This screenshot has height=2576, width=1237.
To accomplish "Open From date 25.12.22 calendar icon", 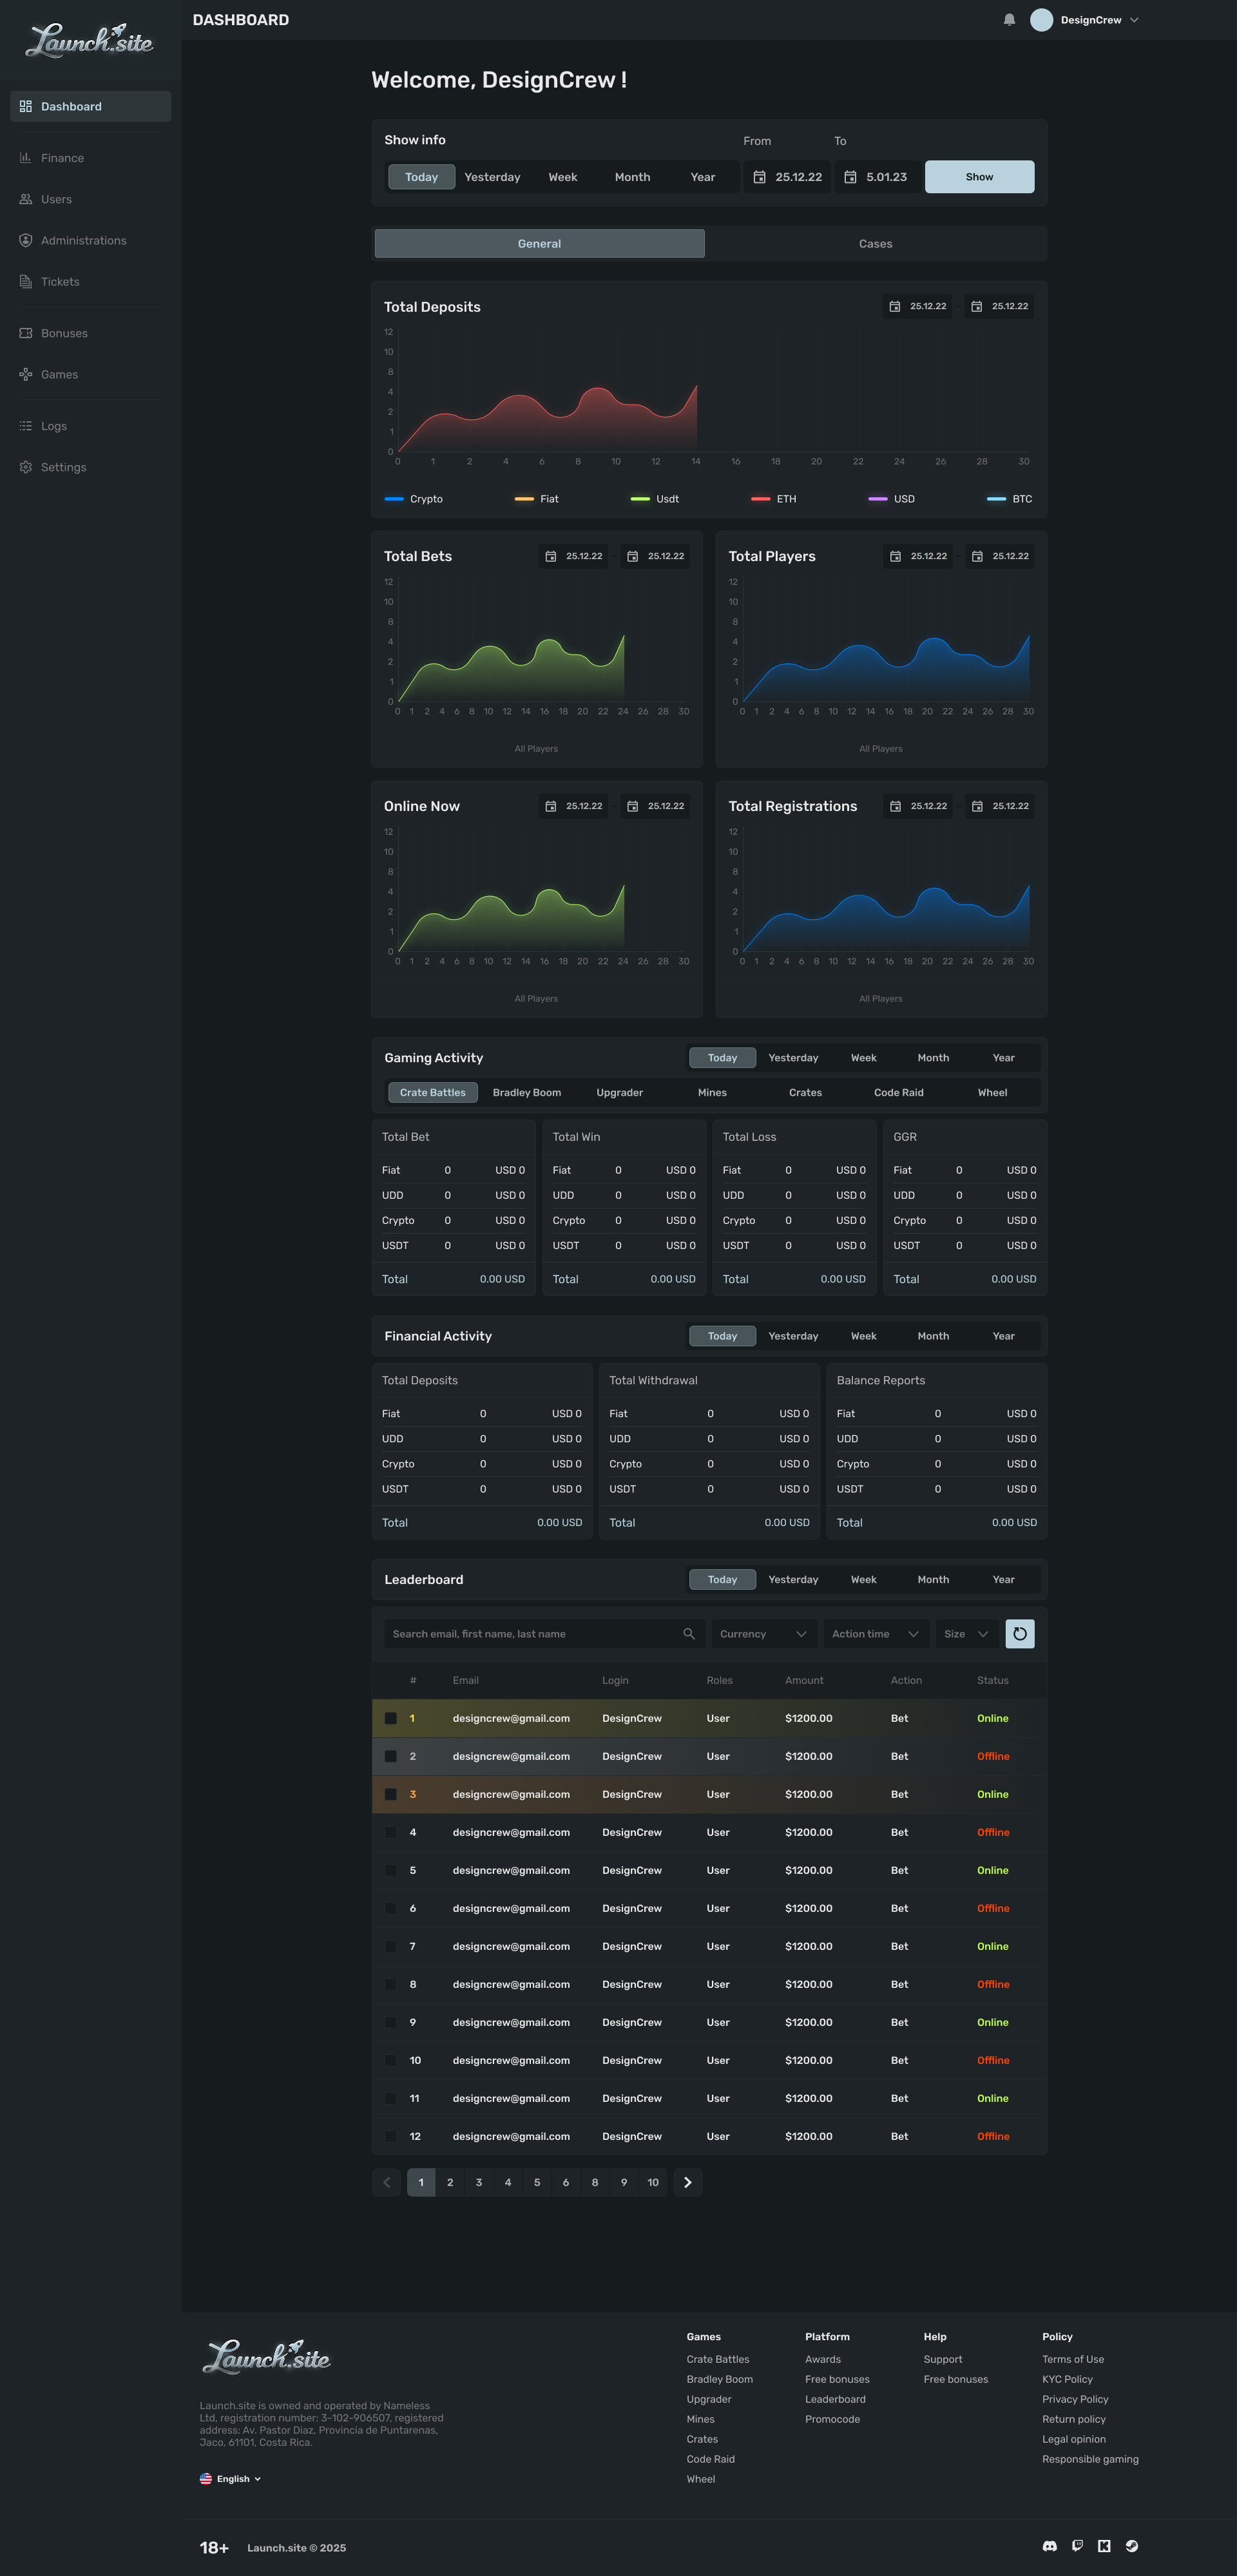I will (759, 177).
